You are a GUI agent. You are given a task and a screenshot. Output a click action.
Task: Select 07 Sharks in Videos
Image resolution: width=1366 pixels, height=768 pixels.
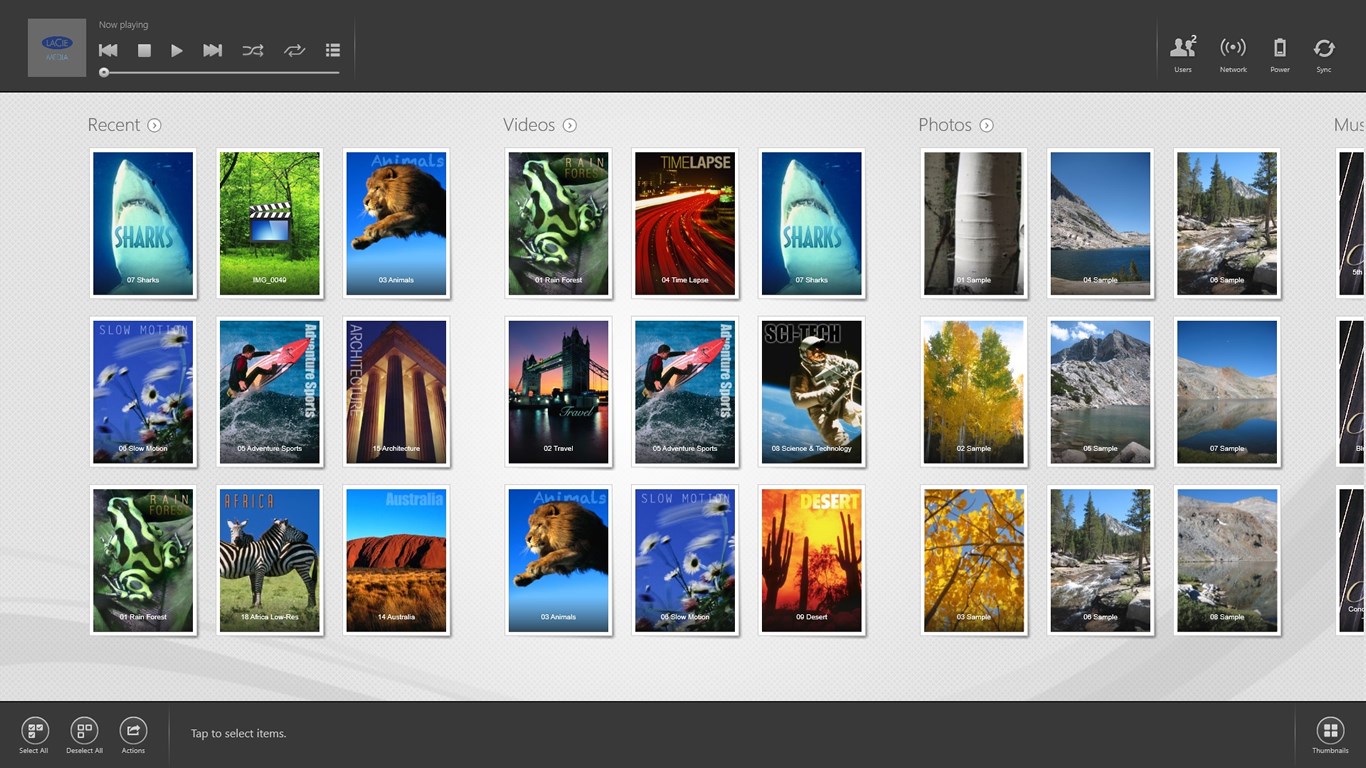click(x=811, y=223)
